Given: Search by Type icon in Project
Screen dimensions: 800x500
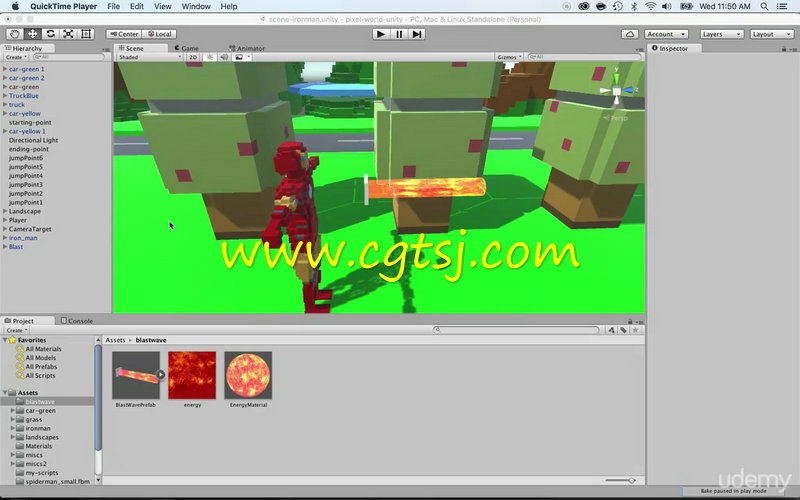Looking at the screenshot, I should [x=611, y=330].
